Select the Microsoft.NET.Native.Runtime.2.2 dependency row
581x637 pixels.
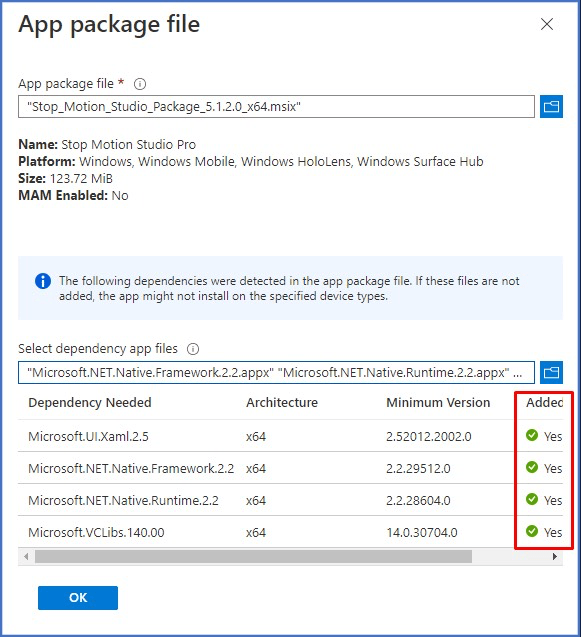pyautogui.click(x=290, y=500)
